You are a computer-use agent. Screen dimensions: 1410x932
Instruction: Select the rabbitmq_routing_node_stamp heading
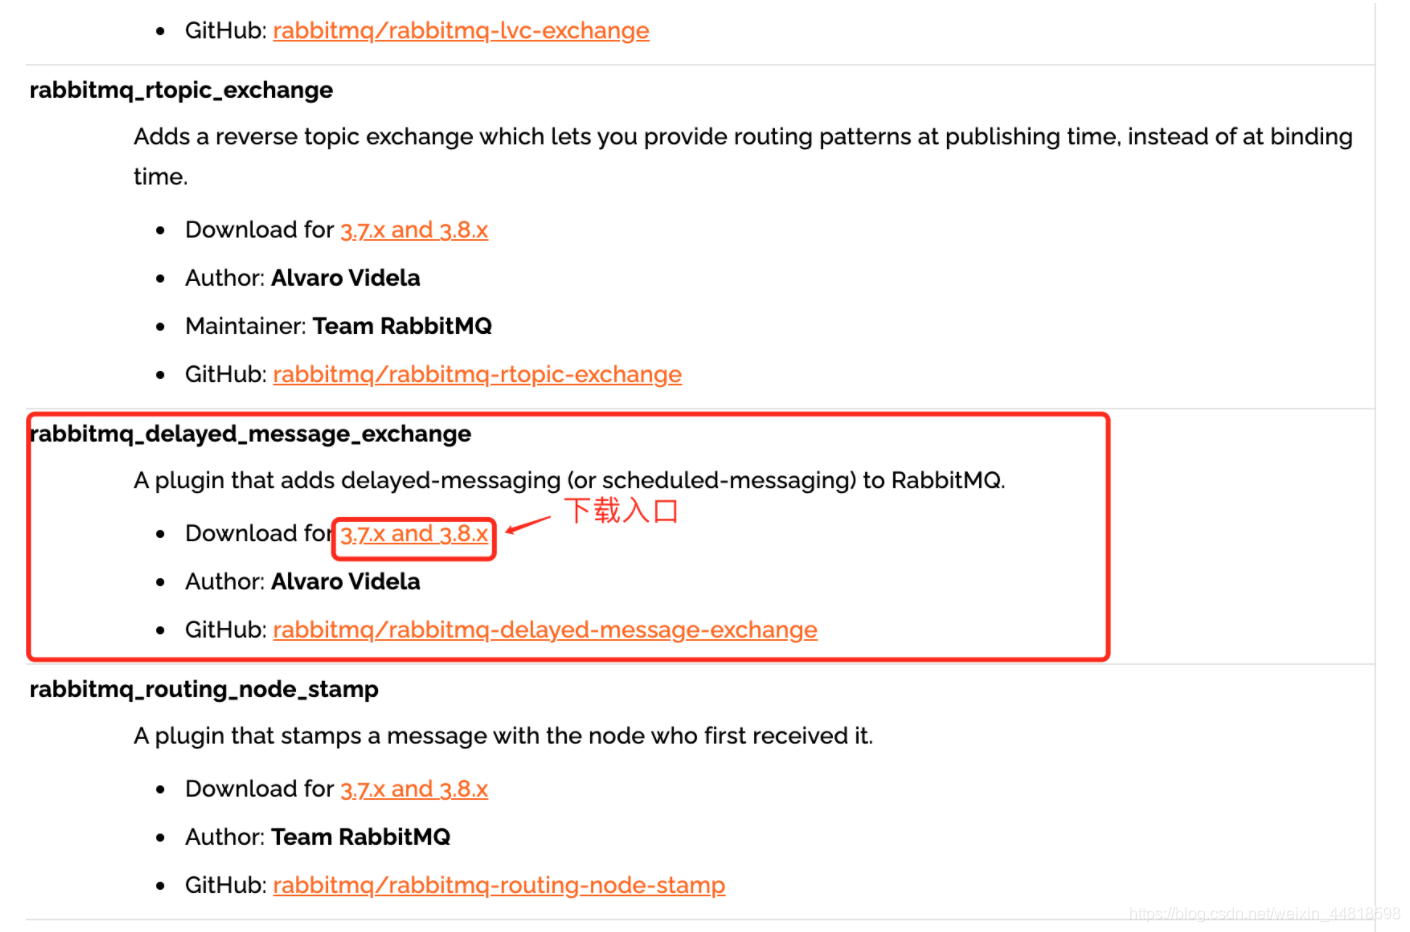[x=204, y=689]
